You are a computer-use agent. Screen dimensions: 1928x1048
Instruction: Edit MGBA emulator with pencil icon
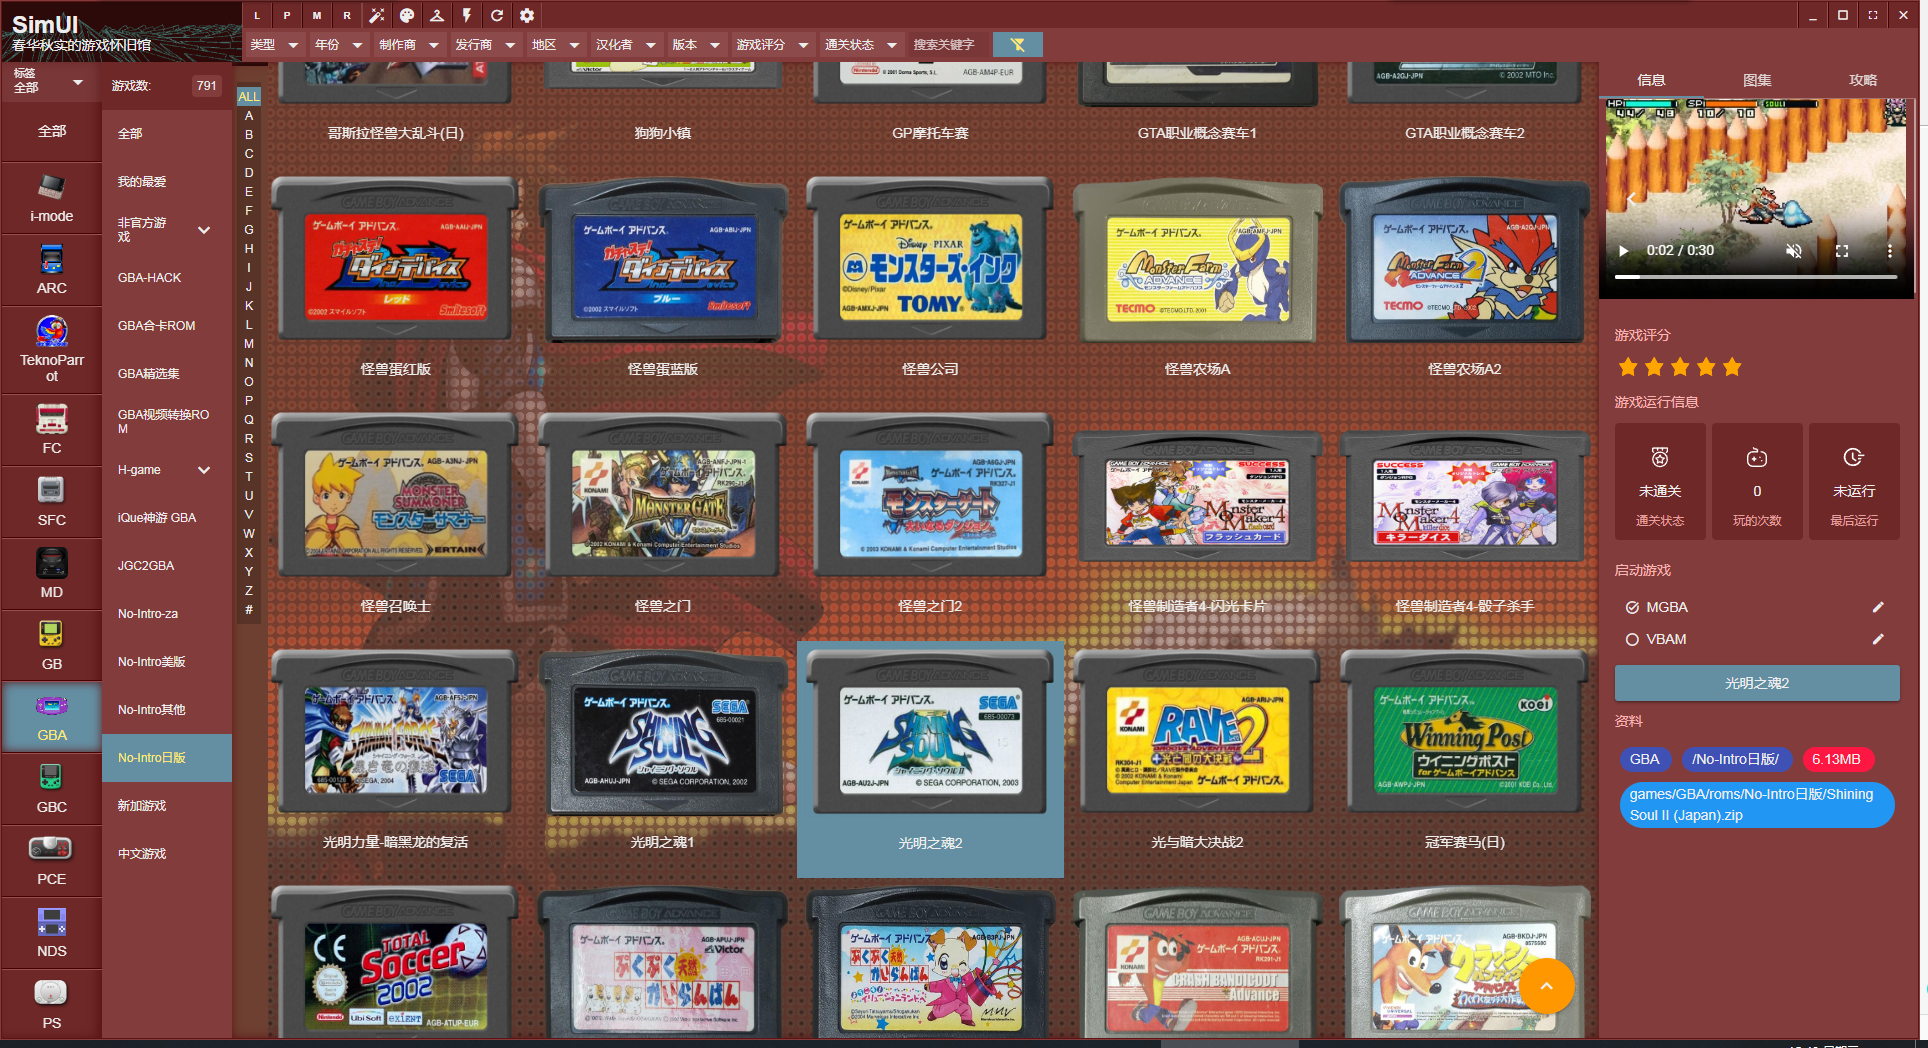point(1878,607)
